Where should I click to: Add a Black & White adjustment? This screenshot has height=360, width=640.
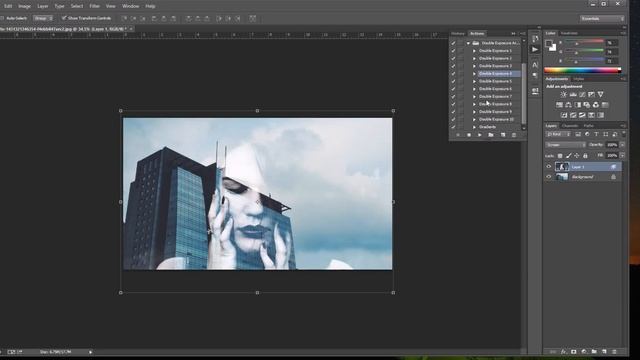578,105
